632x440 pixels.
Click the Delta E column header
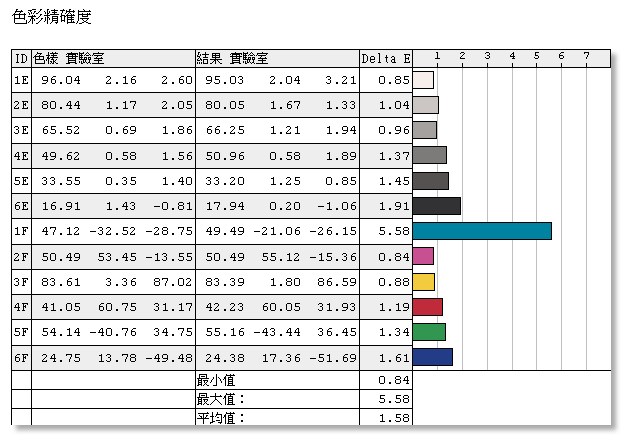tap(385, 57)
